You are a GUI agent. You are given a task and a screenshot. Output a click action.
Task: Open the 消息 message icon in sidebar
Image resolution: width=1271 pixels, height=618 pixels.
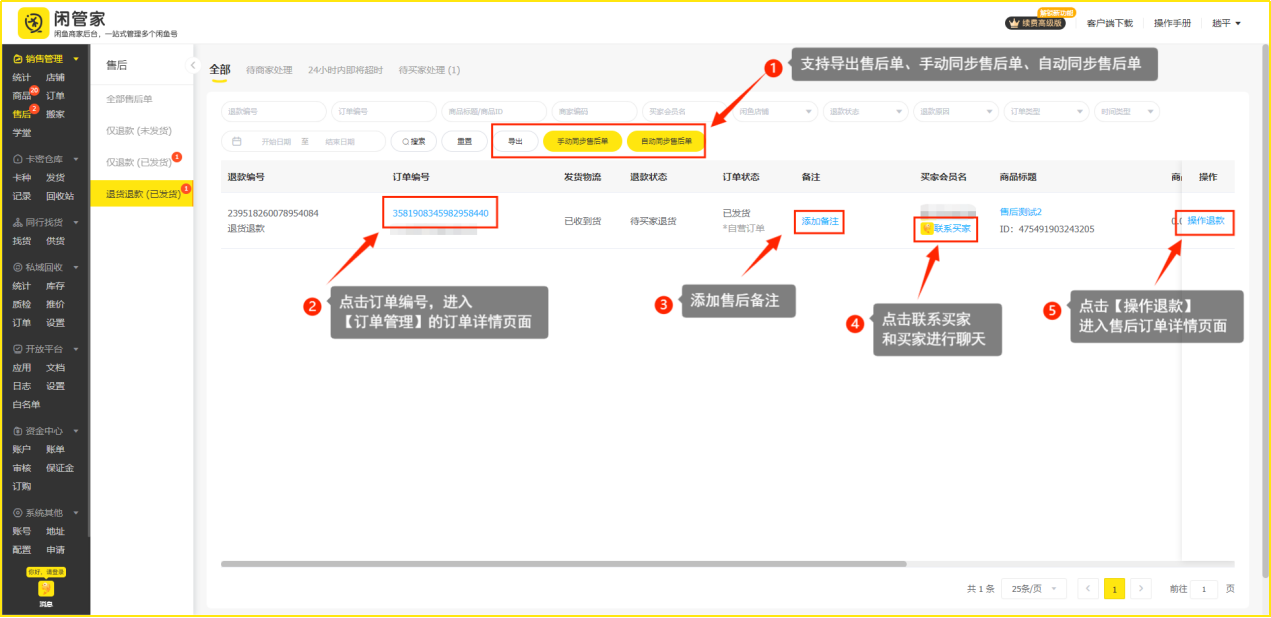click(x=46, y=589)
